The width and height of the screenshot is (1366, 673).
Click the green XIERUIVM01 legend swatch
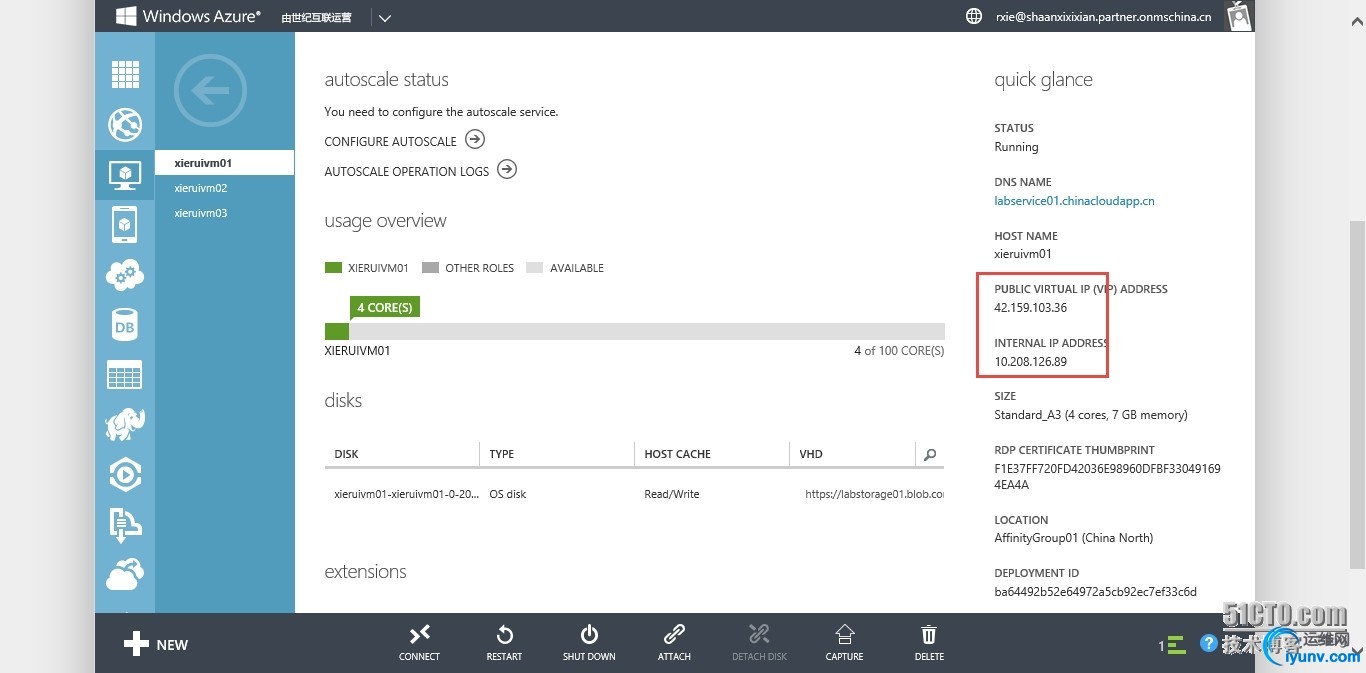[x=333, y=268]
